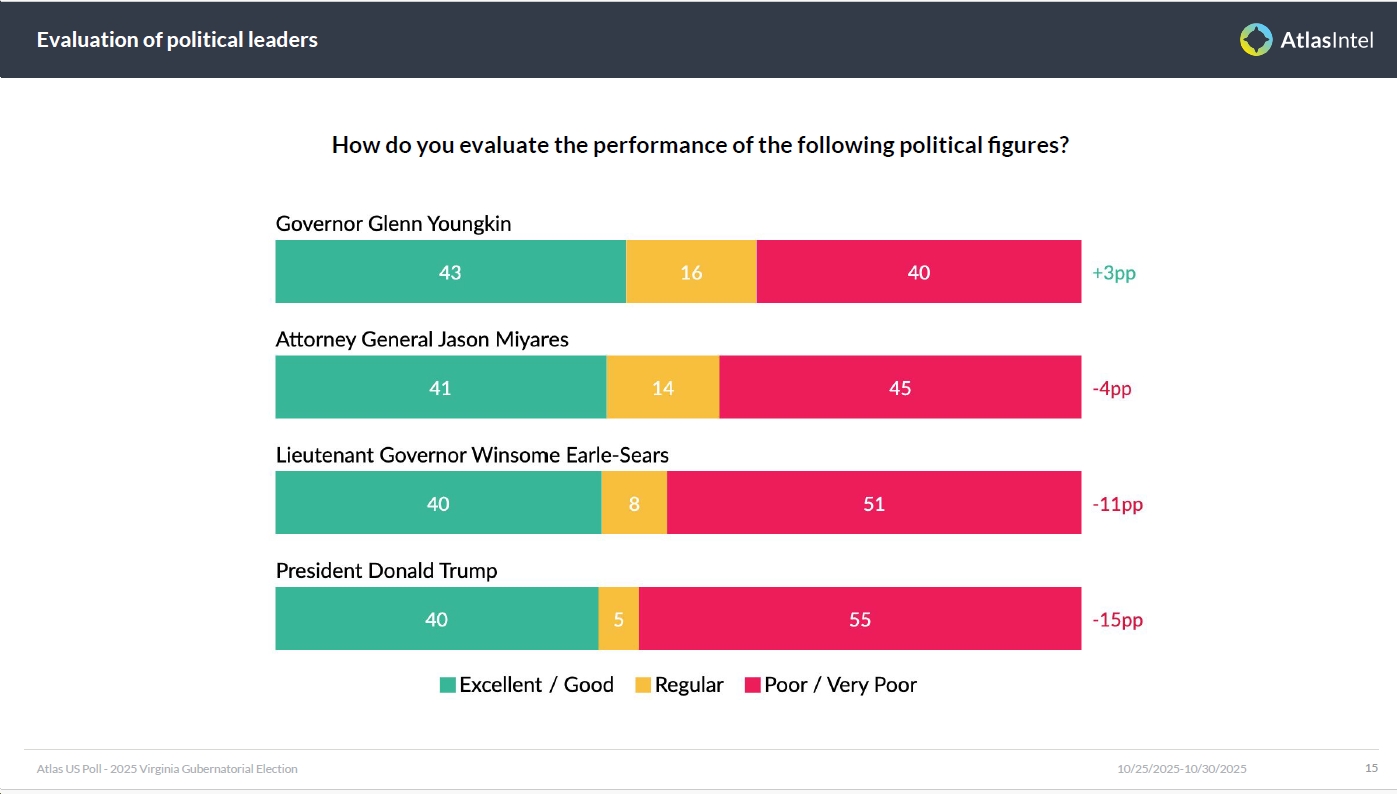Click the green Excellent / Good legend swatch

point(448,685)
